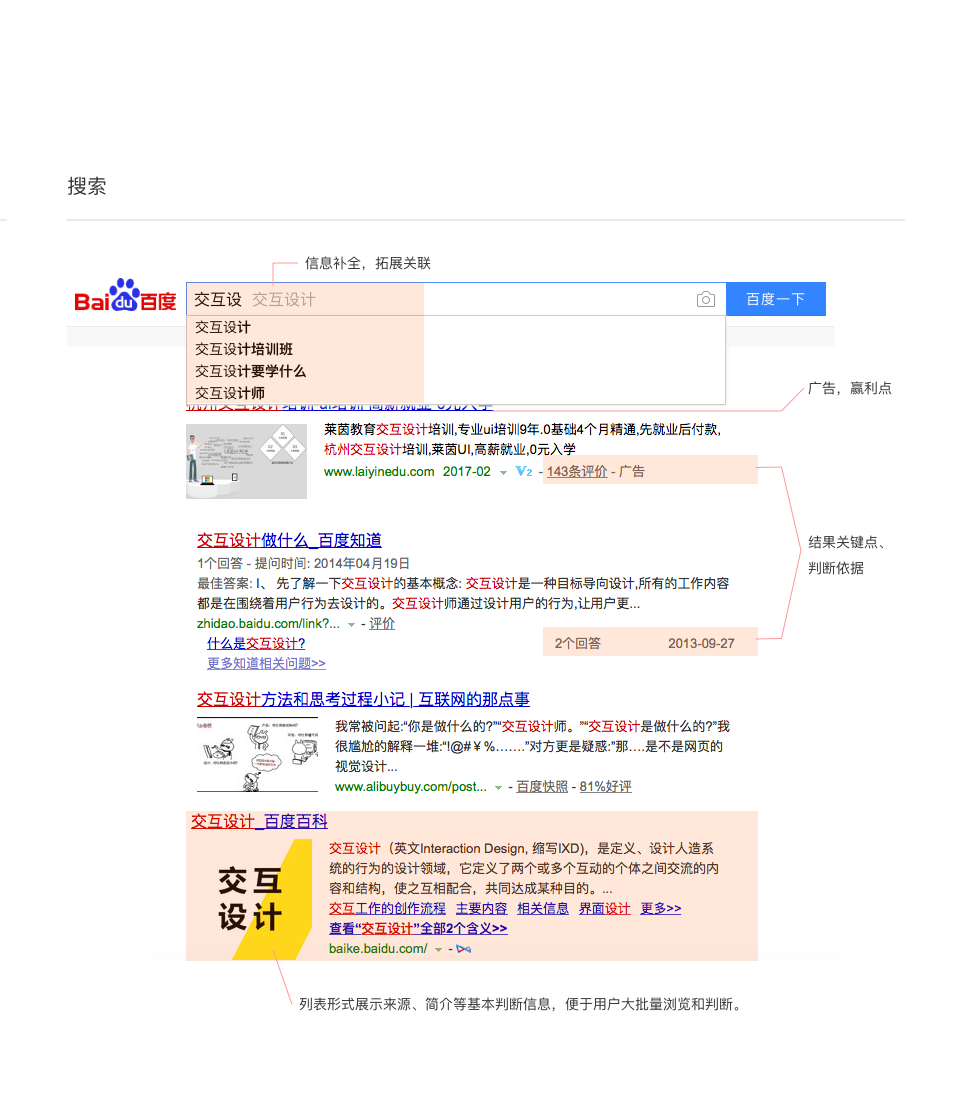The height and width of the screenshot is (1102, 960).
Task: Click the 81%好评 rating link
Action: [606, 786]
